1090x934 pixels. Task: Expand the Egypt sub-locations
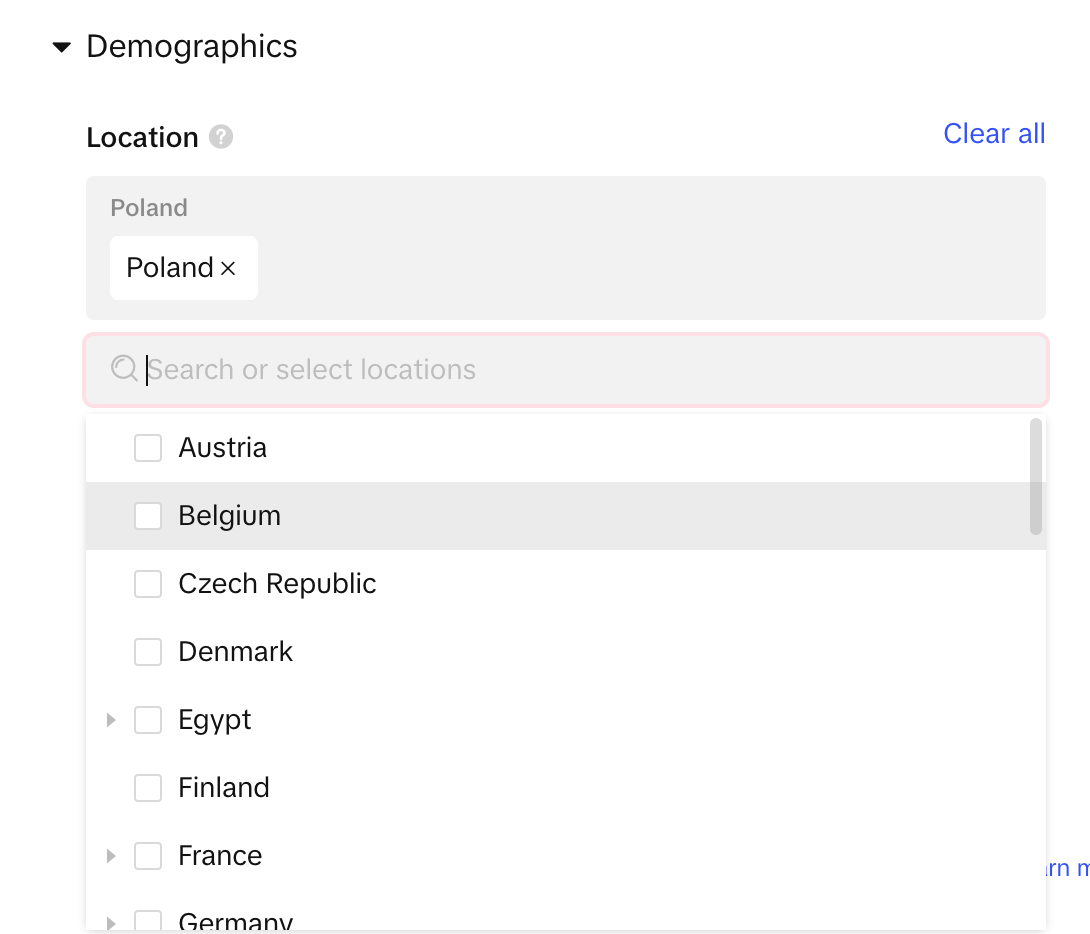tap(111, 720)
